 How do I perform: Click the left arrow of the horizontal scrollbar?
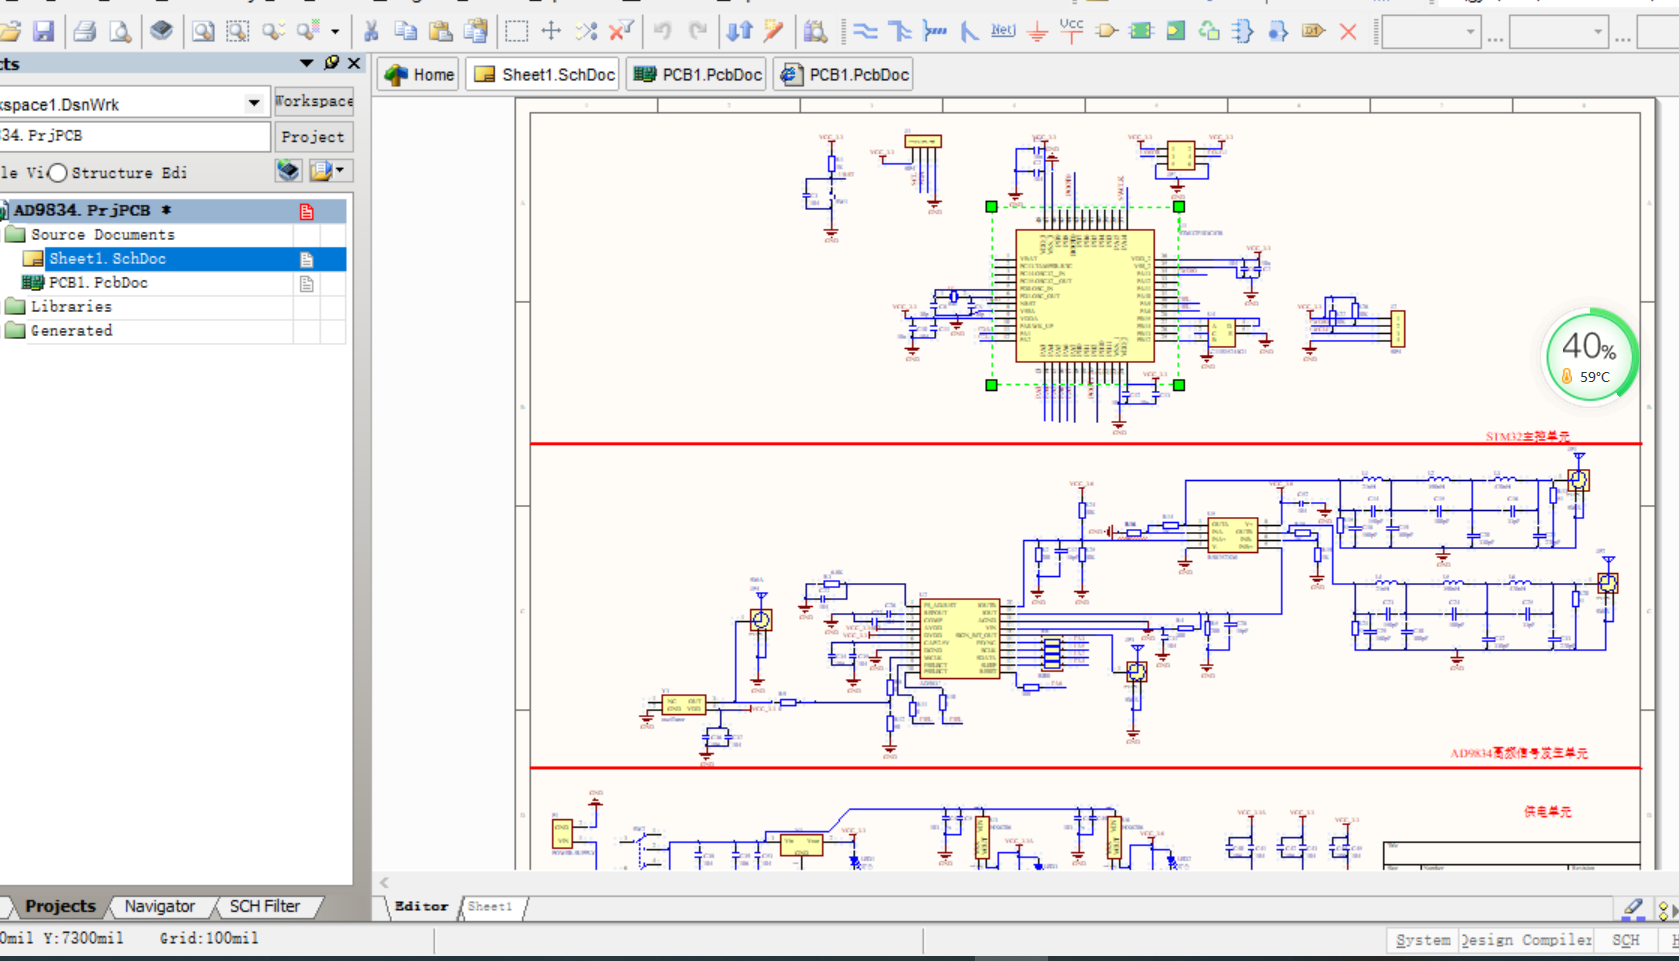click(x=384, y=882)
